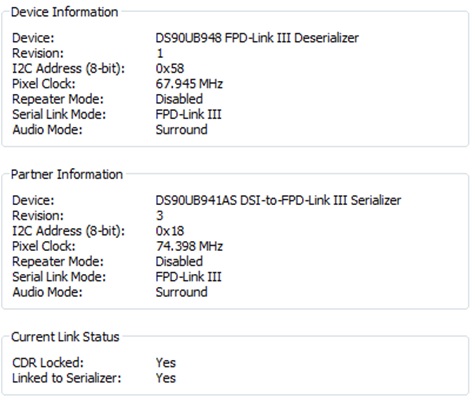Select the partner Revision value 3
475x400 pixels.
(160, 215)
